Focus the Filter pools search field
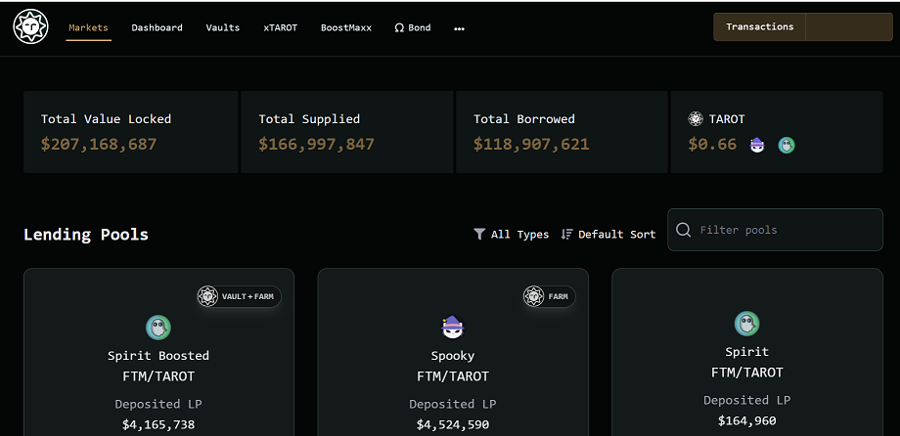This screenshot has width=900, height=436. (775, 229)
